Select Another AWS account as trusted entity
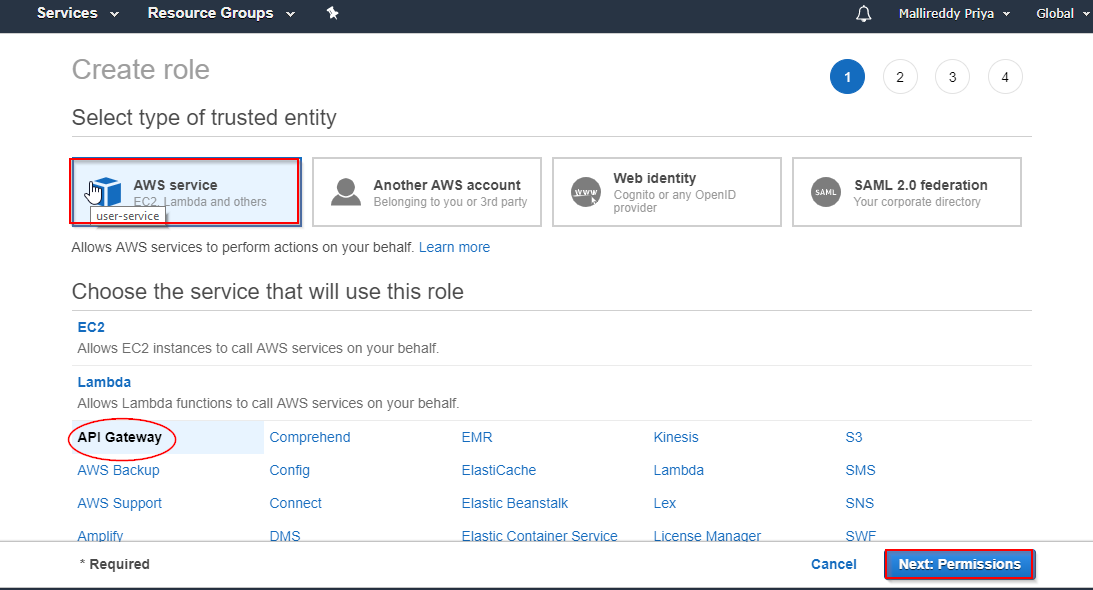This screenshot has height=590, width=1093. click(x=427, y=191)
